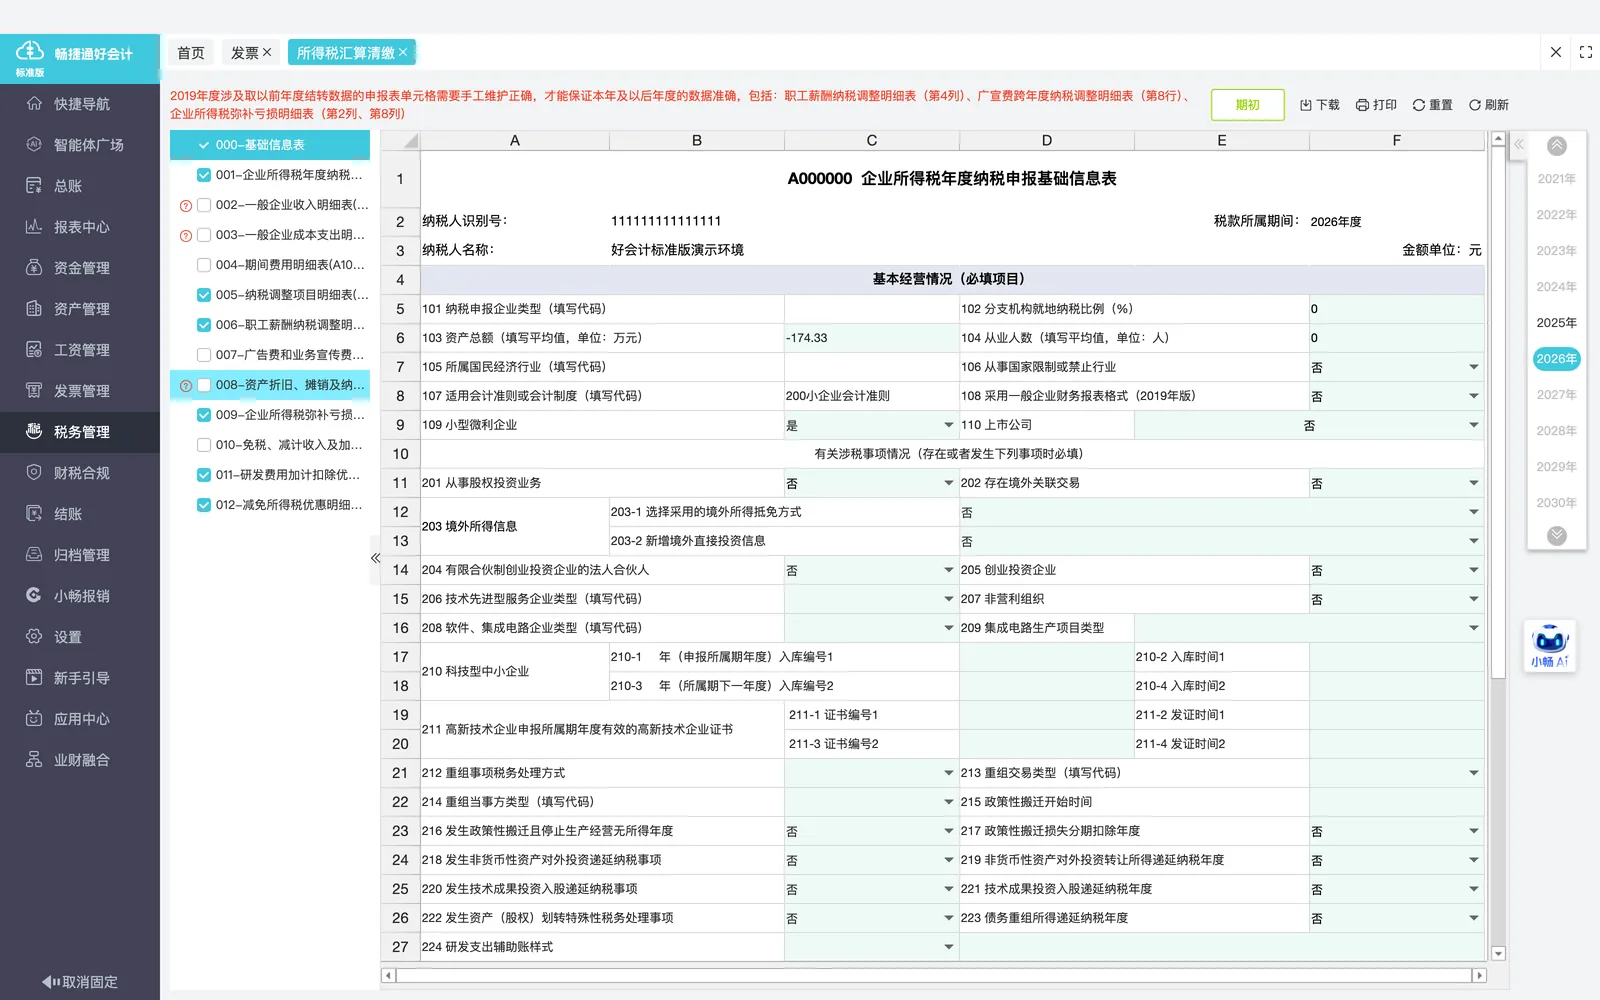Open 小畅报销 sidebar icon
Image resolution: width=1600 pixels, height=1000 pixels.
[34, 596]
